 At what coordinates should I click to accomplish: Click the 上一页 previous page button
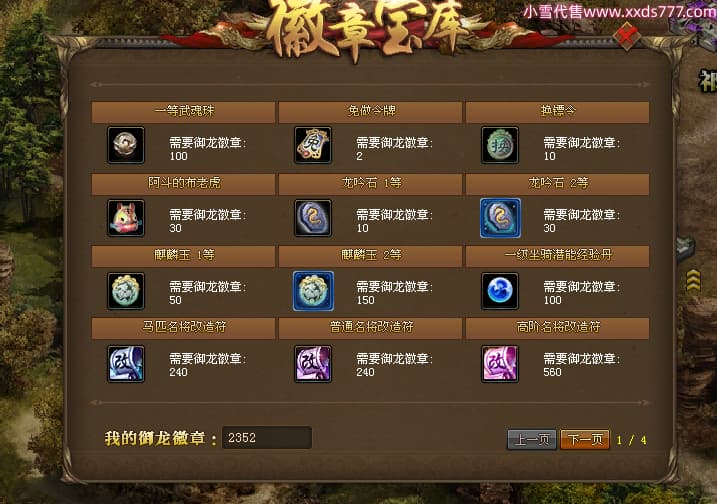coord(532,440)
